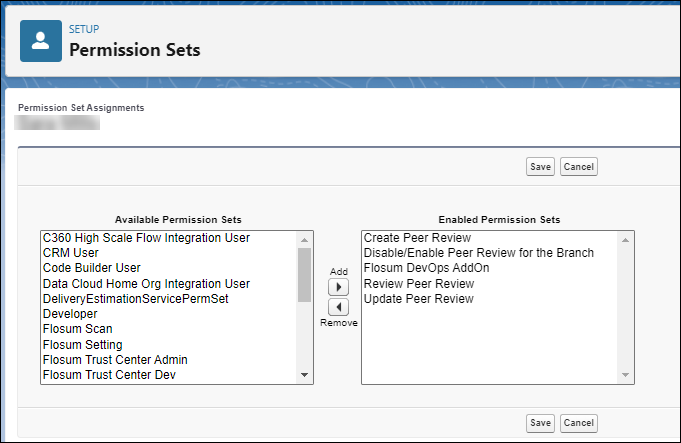Click Enabled list scroll down arrow
The image size is (681, 443).
[625, 375]
